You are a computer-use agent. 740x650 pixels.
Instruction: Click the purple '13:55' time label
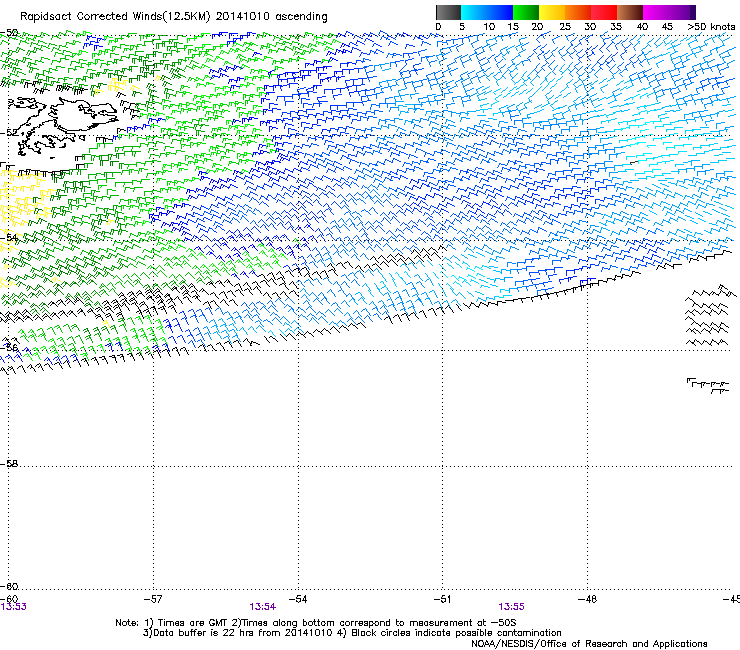click(511, 607)
